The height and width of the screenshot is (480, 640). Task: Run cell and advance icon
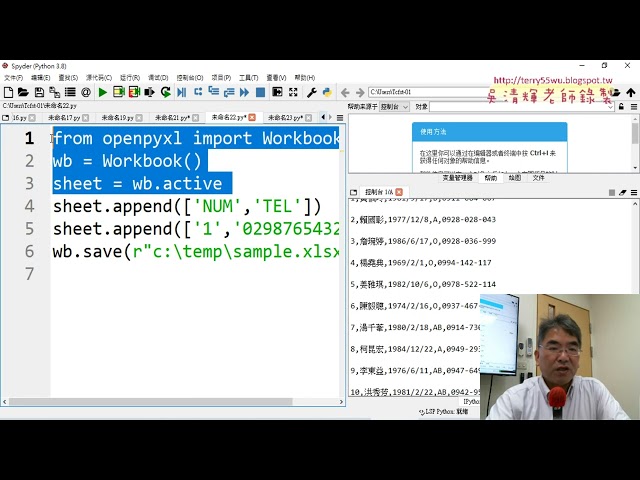[x=134, y=92]
